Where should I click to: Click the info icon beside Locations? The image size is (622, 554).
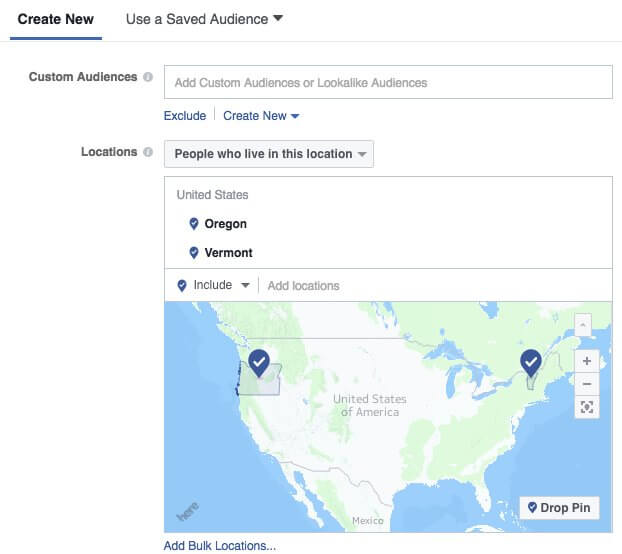(x=148, y=153)
